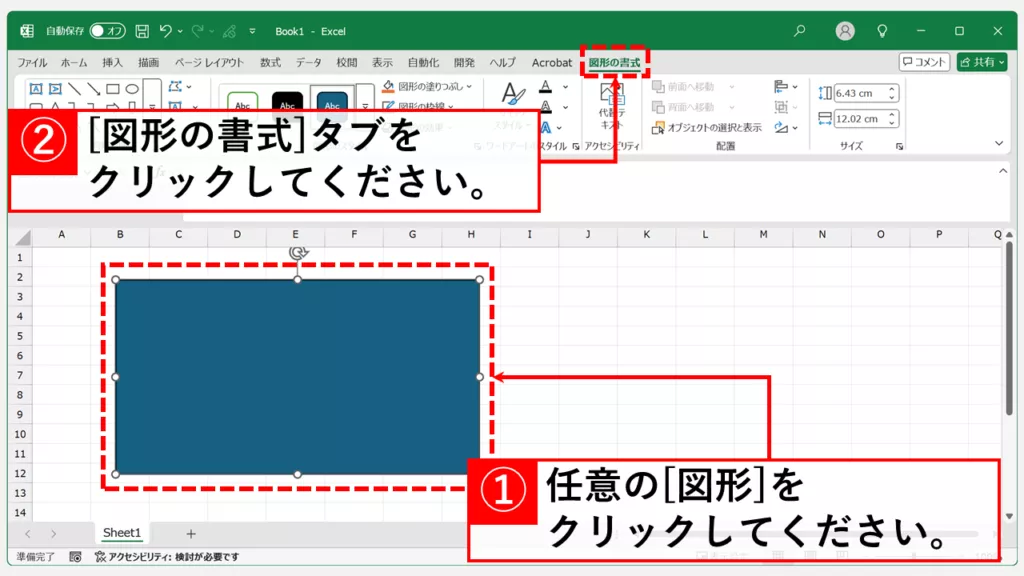Open the 自動化 tab
The image size is (1024, 576).
[x=423, y=63]
